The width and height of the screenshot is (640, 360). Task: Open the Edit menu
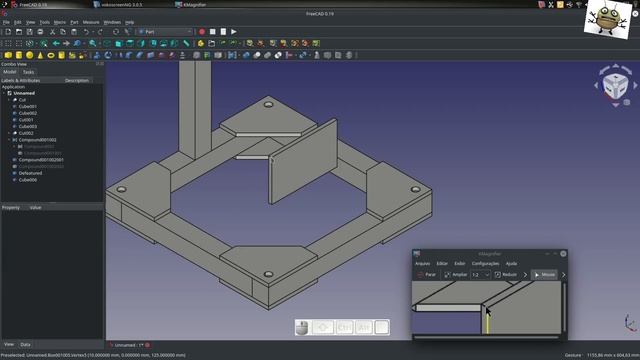18,22
